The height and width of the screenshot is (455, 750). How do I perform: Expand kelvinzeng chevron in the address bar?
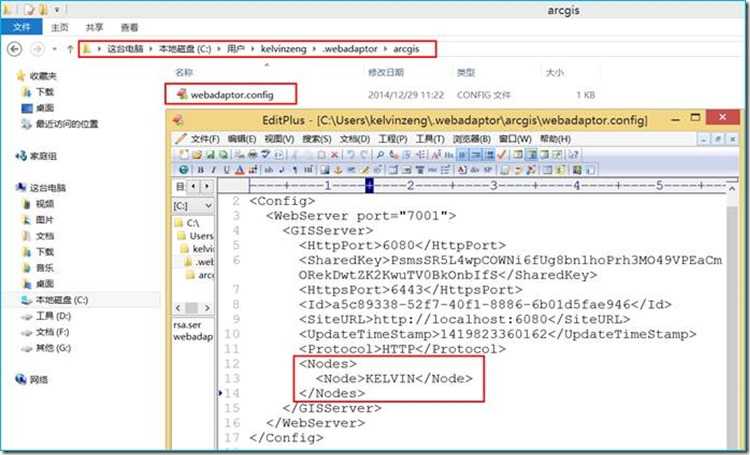(314, 49)
